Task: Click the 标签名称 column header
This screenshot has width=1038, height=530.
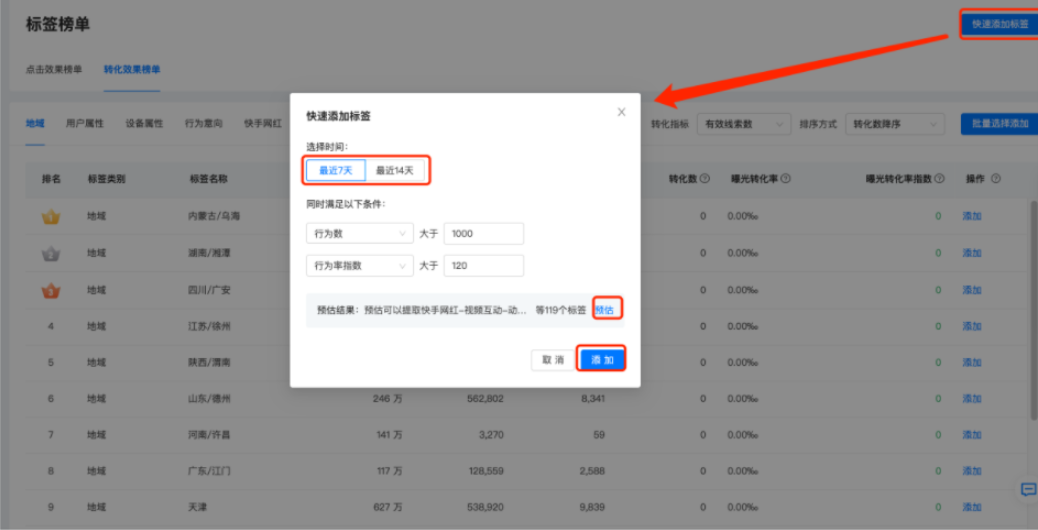Action: [x=209, y=179]
